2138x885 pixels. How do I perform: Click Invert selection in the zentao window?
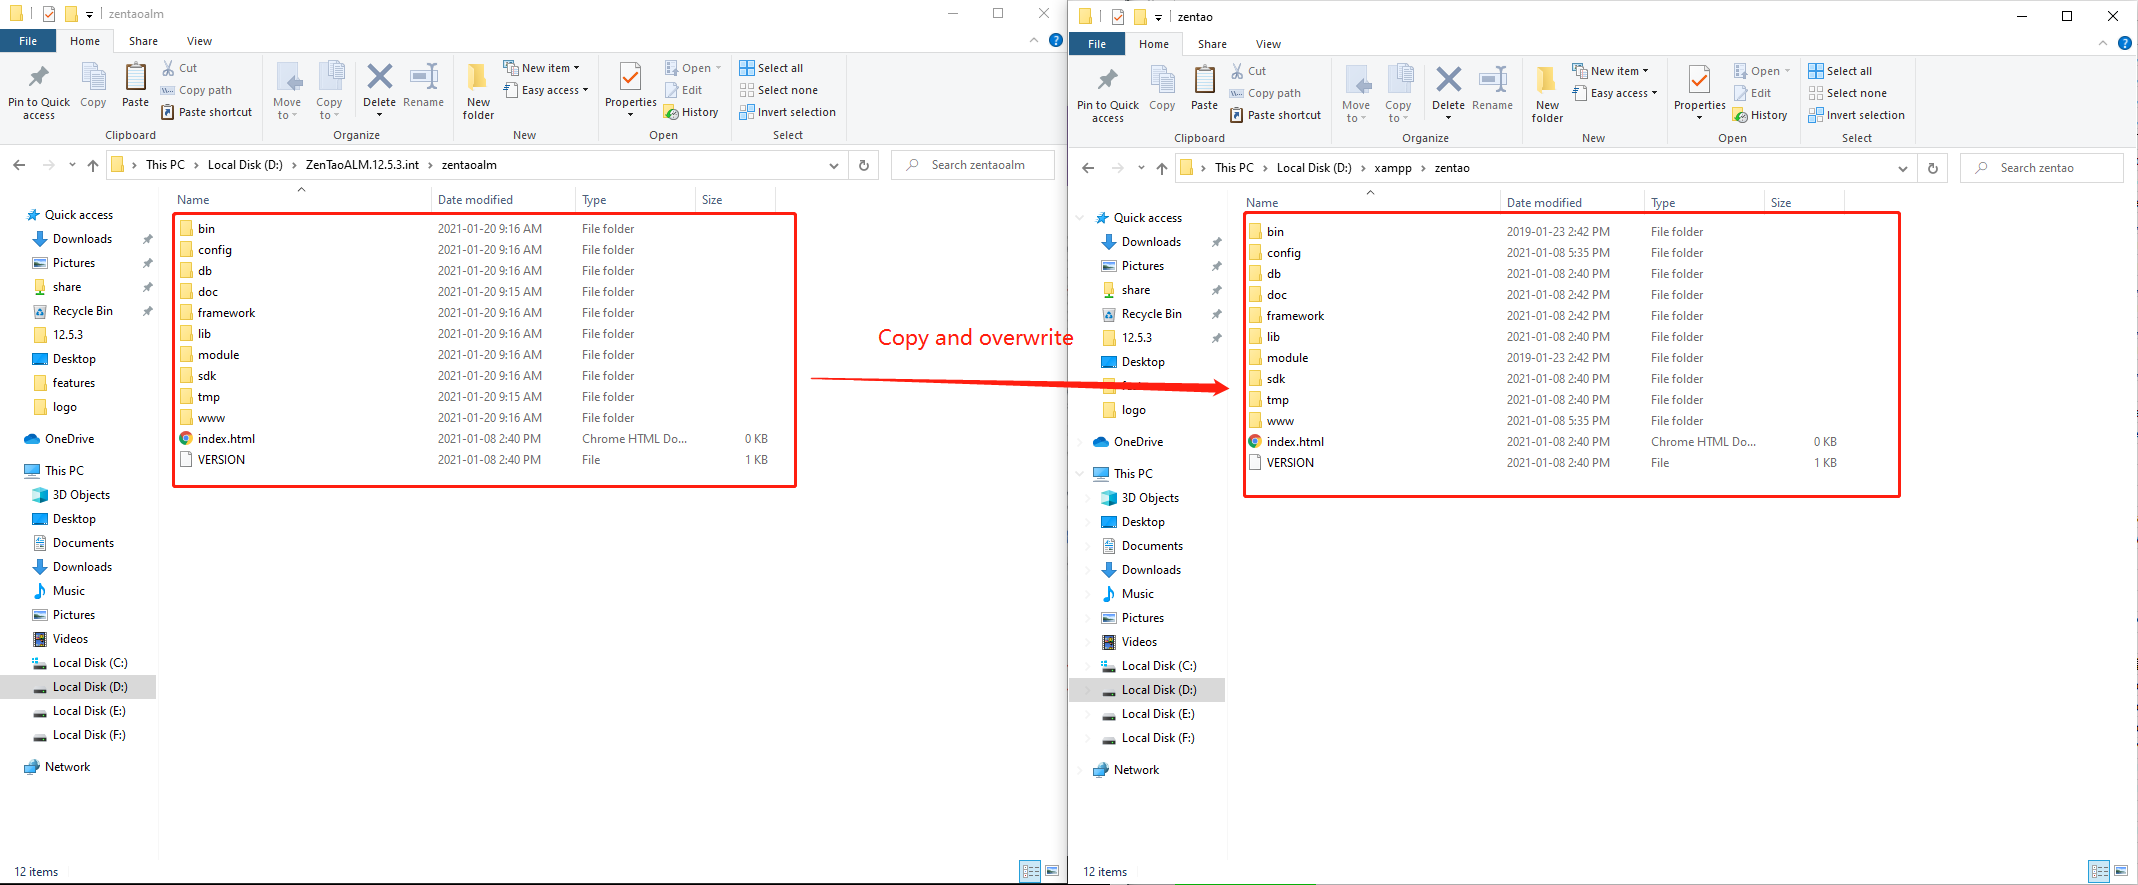[x=1856, y=115]
